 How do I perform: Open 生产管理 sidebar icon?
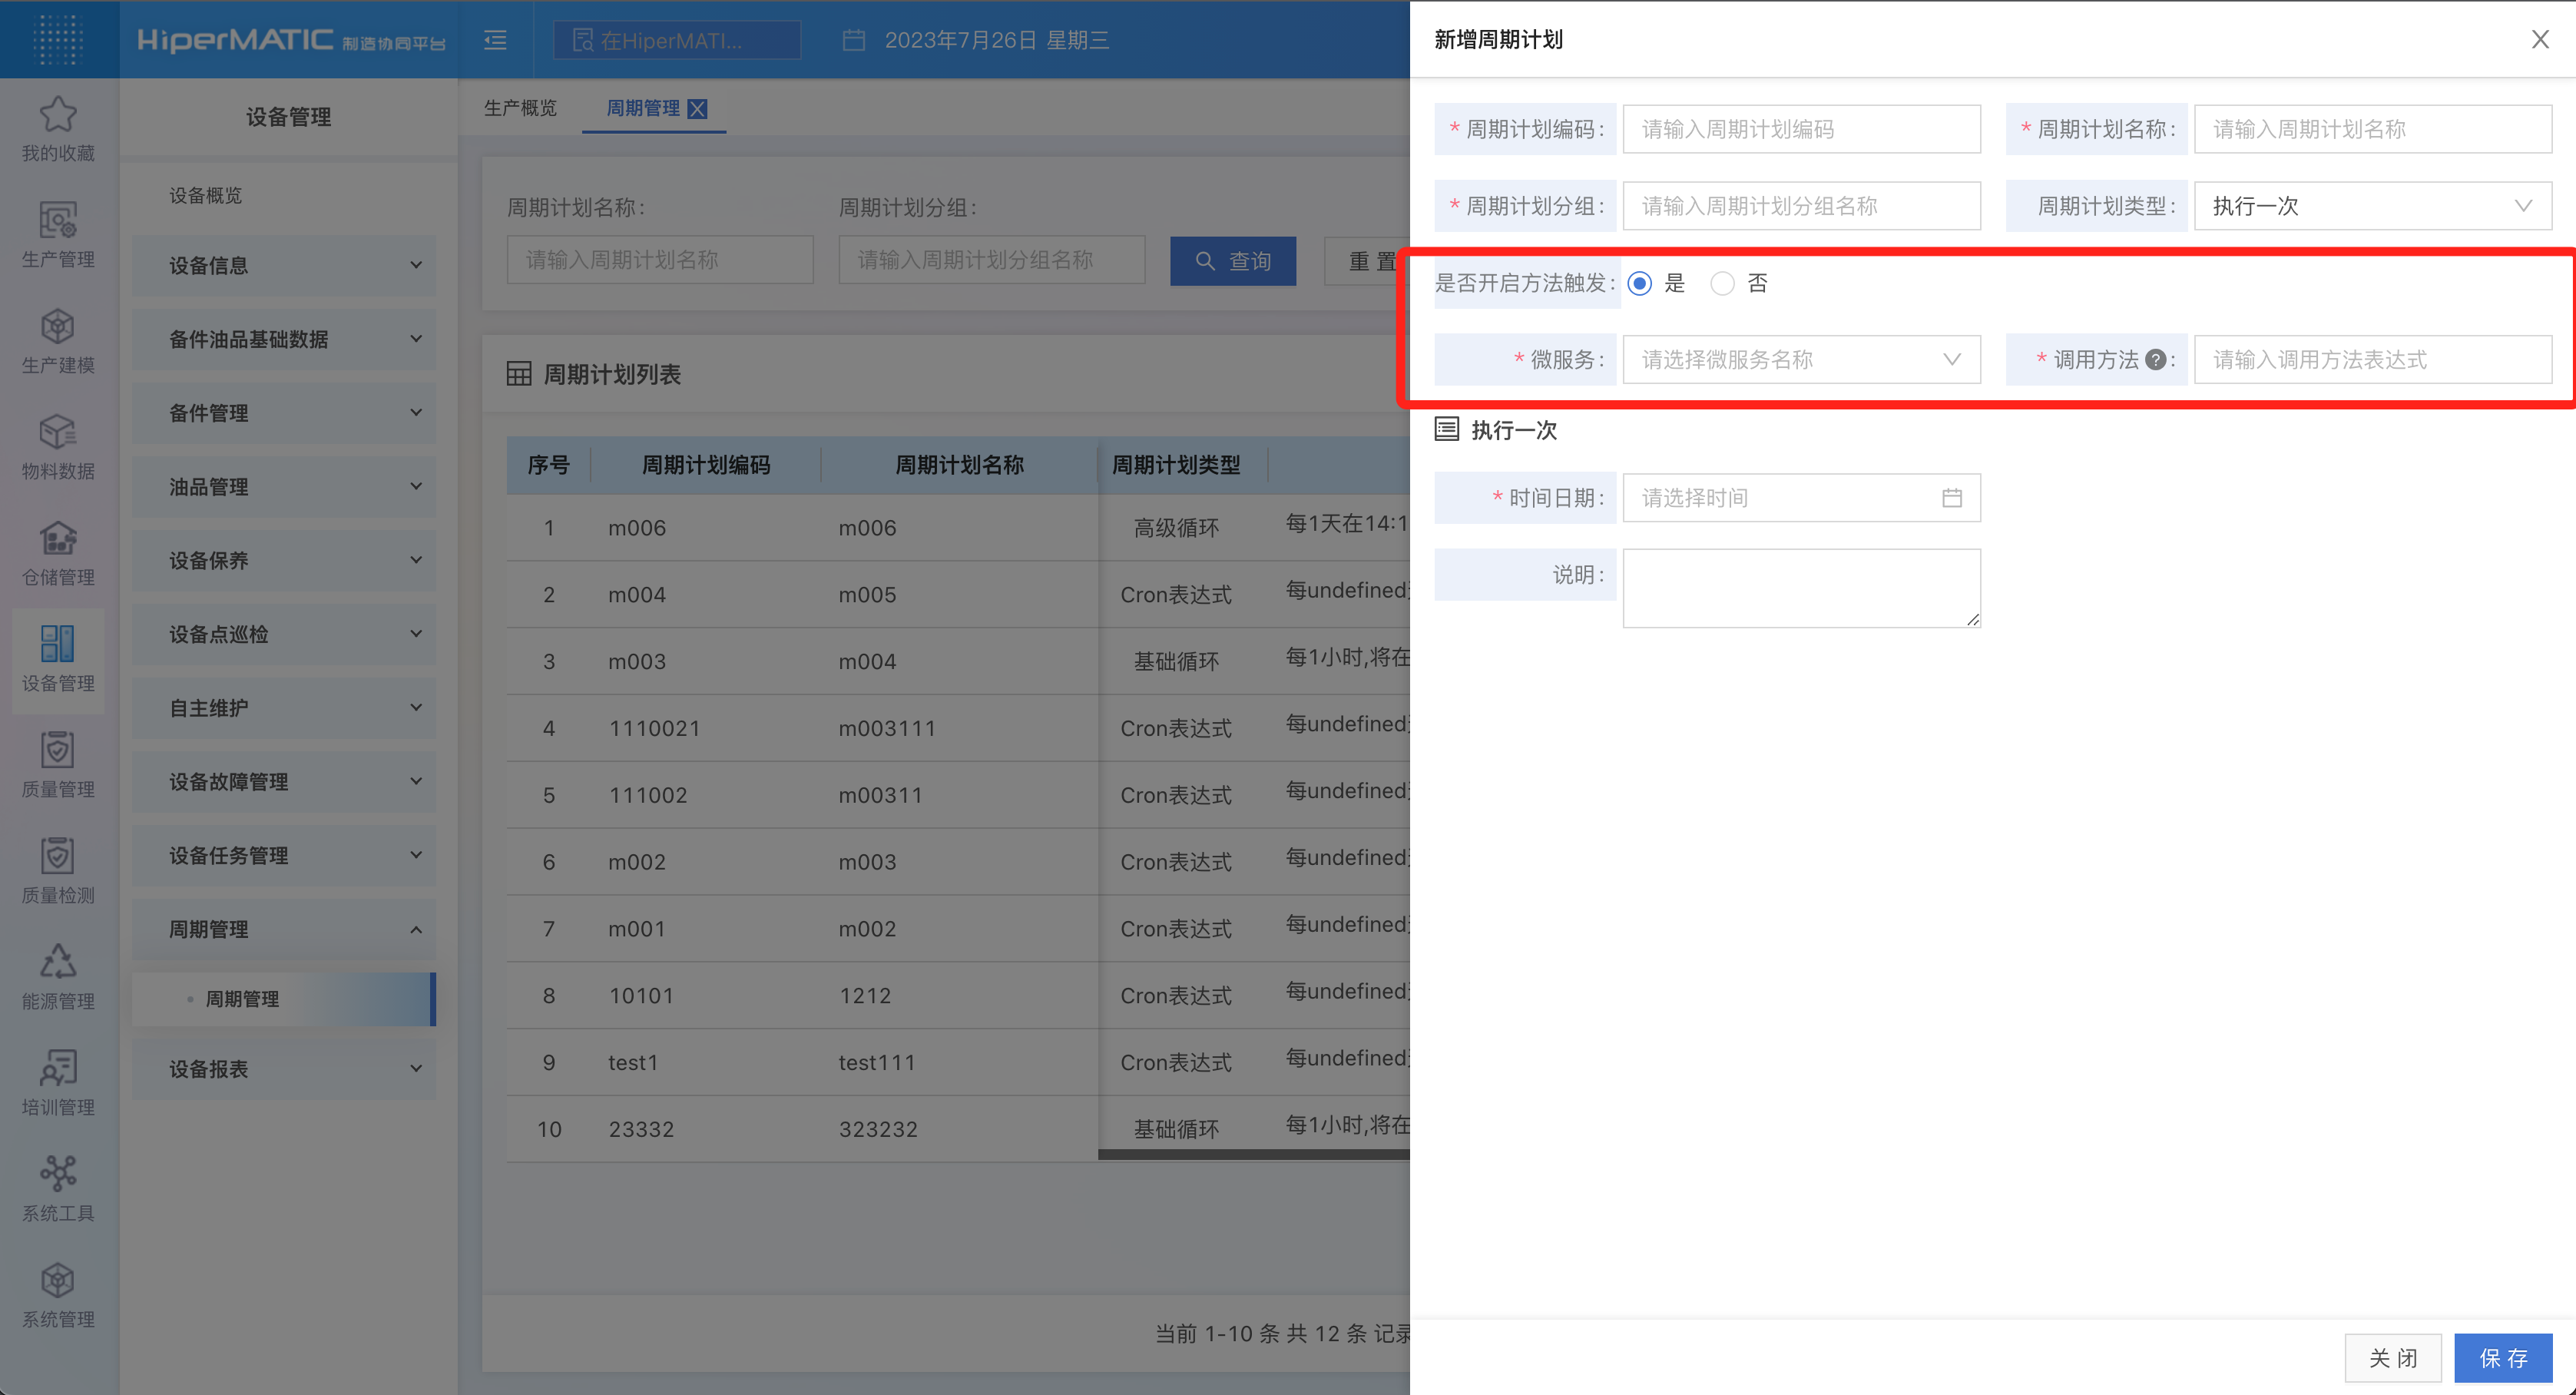pyautogui.click(x=58, y=220)
